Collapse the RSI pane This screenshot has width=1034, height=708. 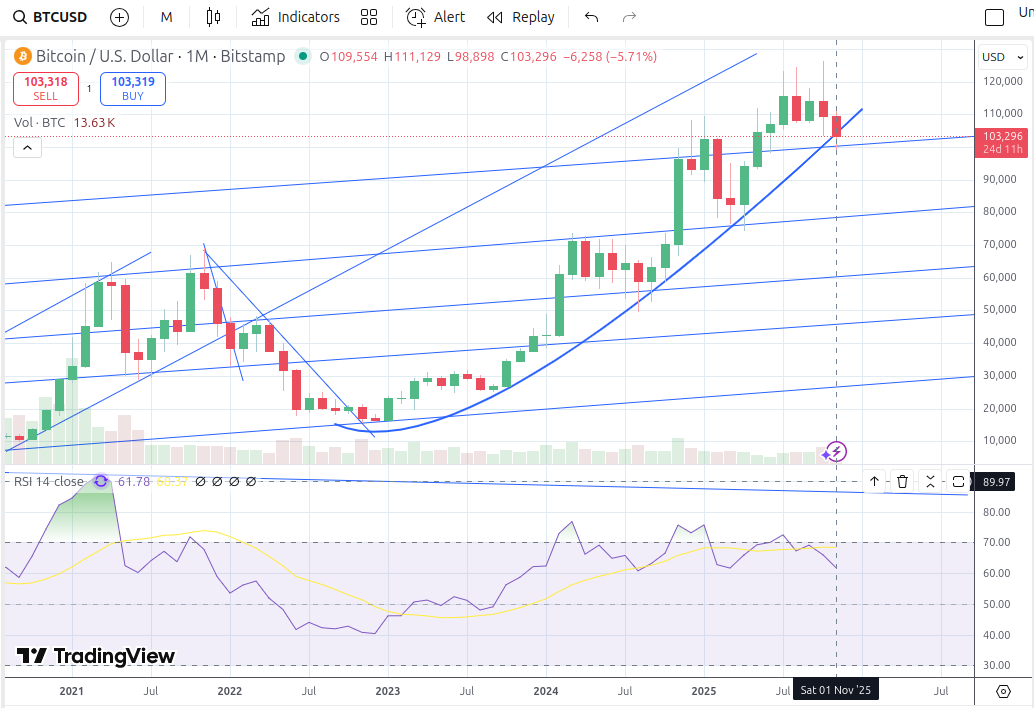click(x=930, y=482)
